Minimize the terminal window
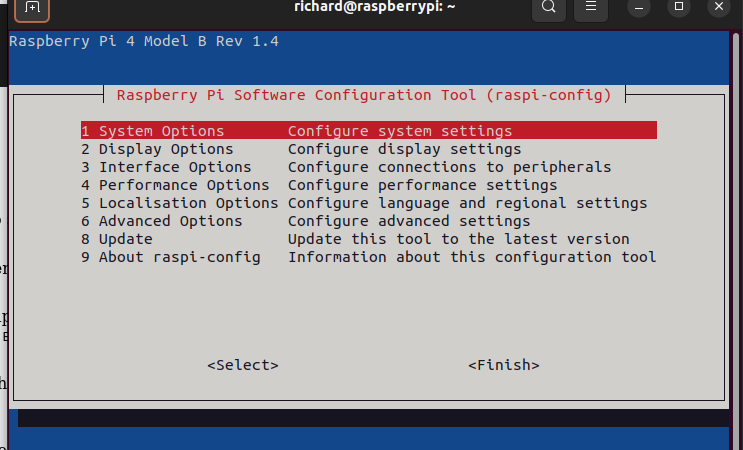Screen dimensions: 743x450 coord(639,7)
